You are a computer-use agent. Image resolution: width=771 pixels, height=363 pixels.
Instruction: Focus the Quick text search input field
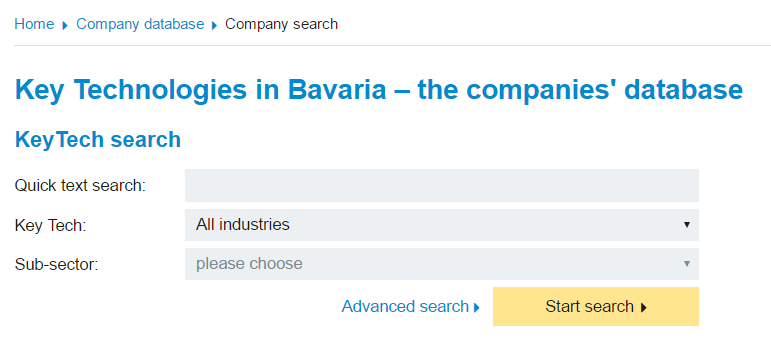coord(442,185)
